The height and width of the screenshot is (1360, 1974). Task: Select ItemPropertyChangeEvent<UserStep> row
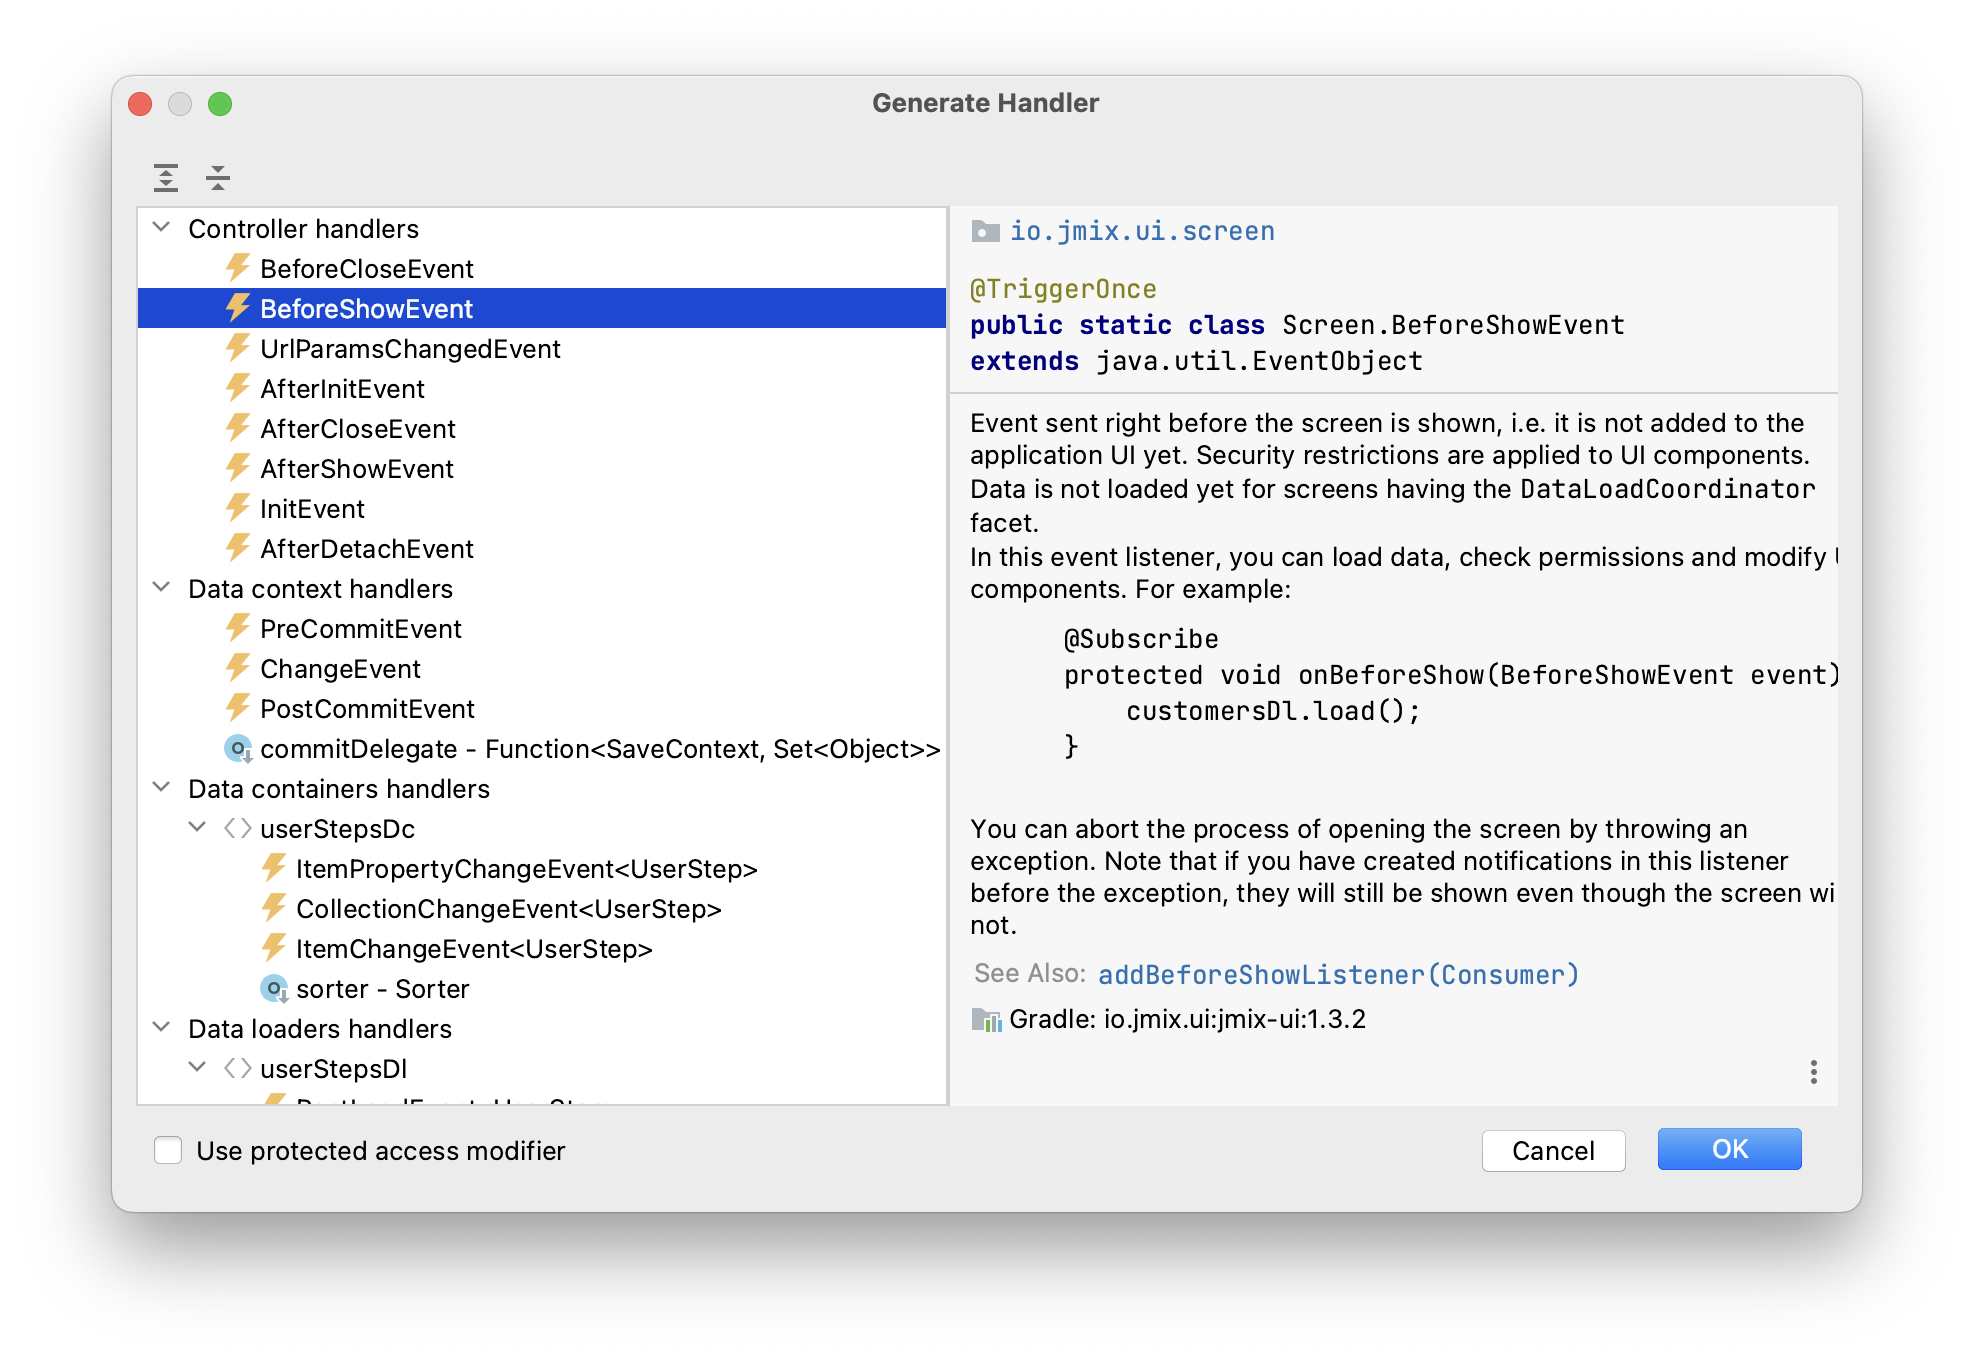(542, 868)
